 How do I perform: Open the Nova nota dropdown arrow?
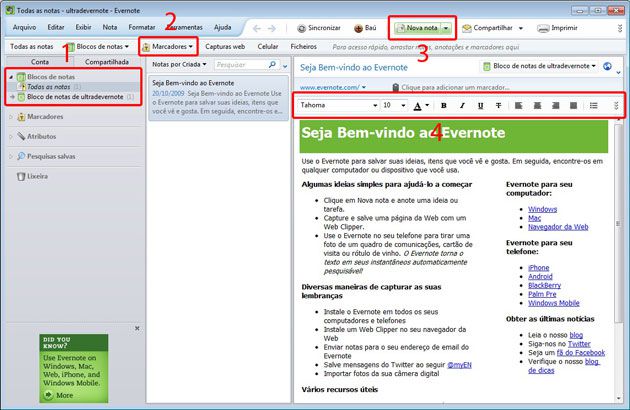pyautogui.click(x=446, y=28)
